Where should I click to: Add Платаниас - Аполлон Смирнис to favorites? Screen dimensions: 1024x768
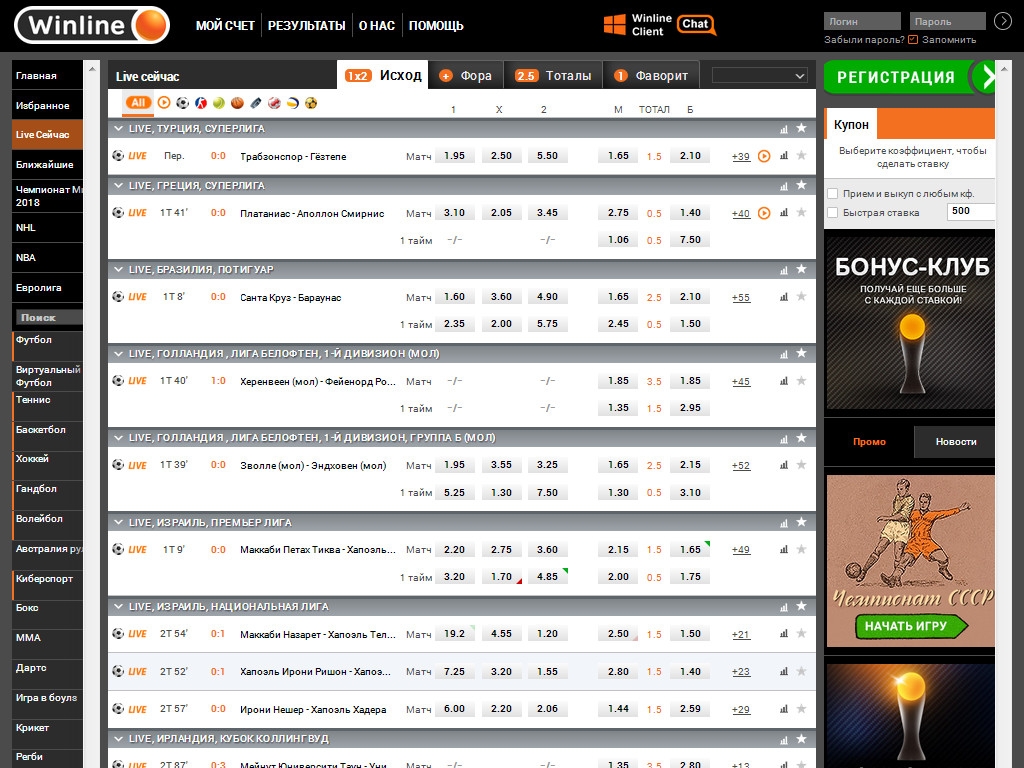click(x=801, y=212)
